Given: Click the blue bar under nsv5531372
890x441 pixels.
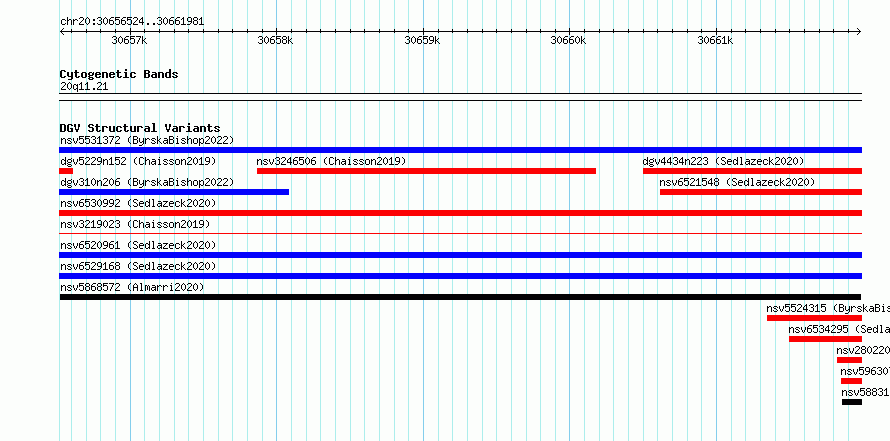Looking at the screenshot, I should pyautogui.click(x=460, y=150).
